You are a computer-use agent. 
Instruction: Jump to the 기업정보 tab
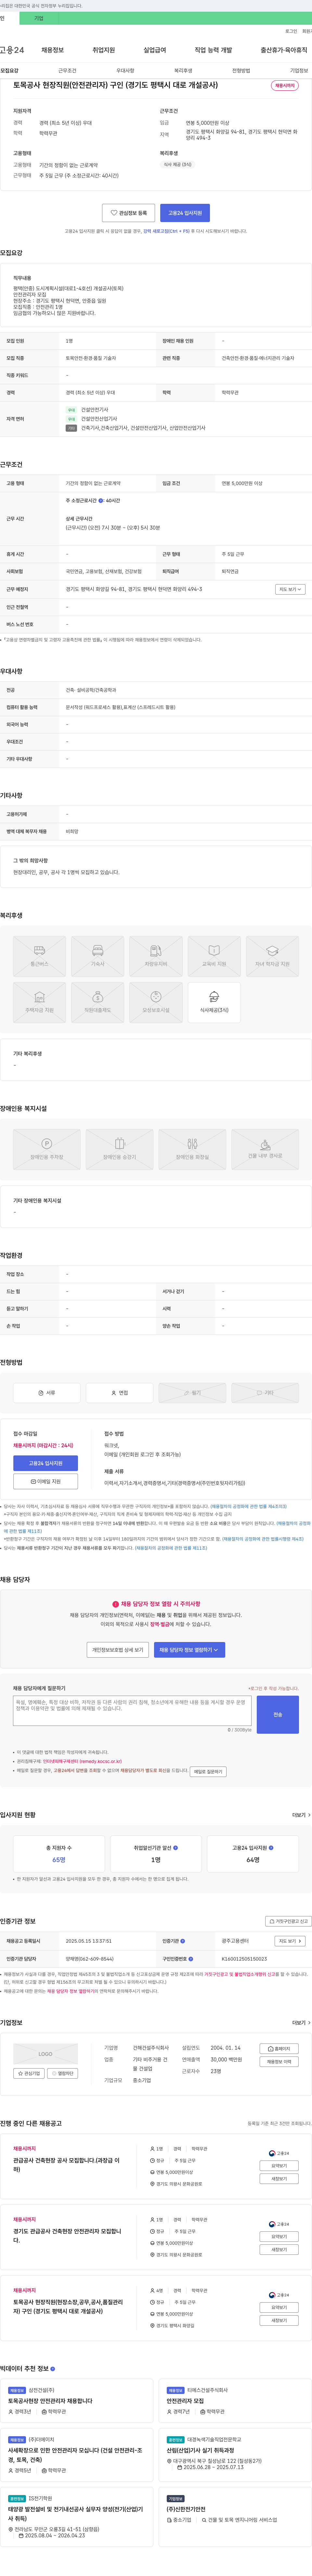click(x=299, y=71)
